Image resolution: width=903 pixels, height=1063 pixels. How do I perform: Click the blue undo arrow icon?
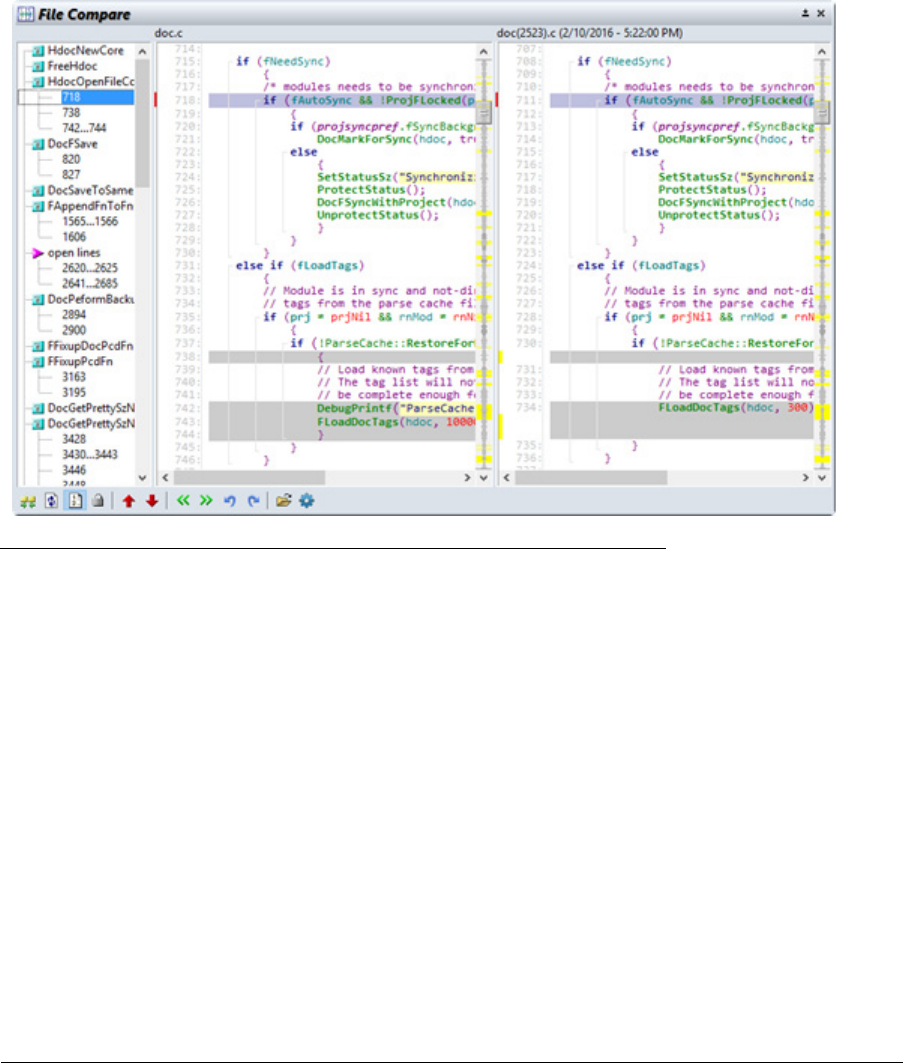coord(229,500)
